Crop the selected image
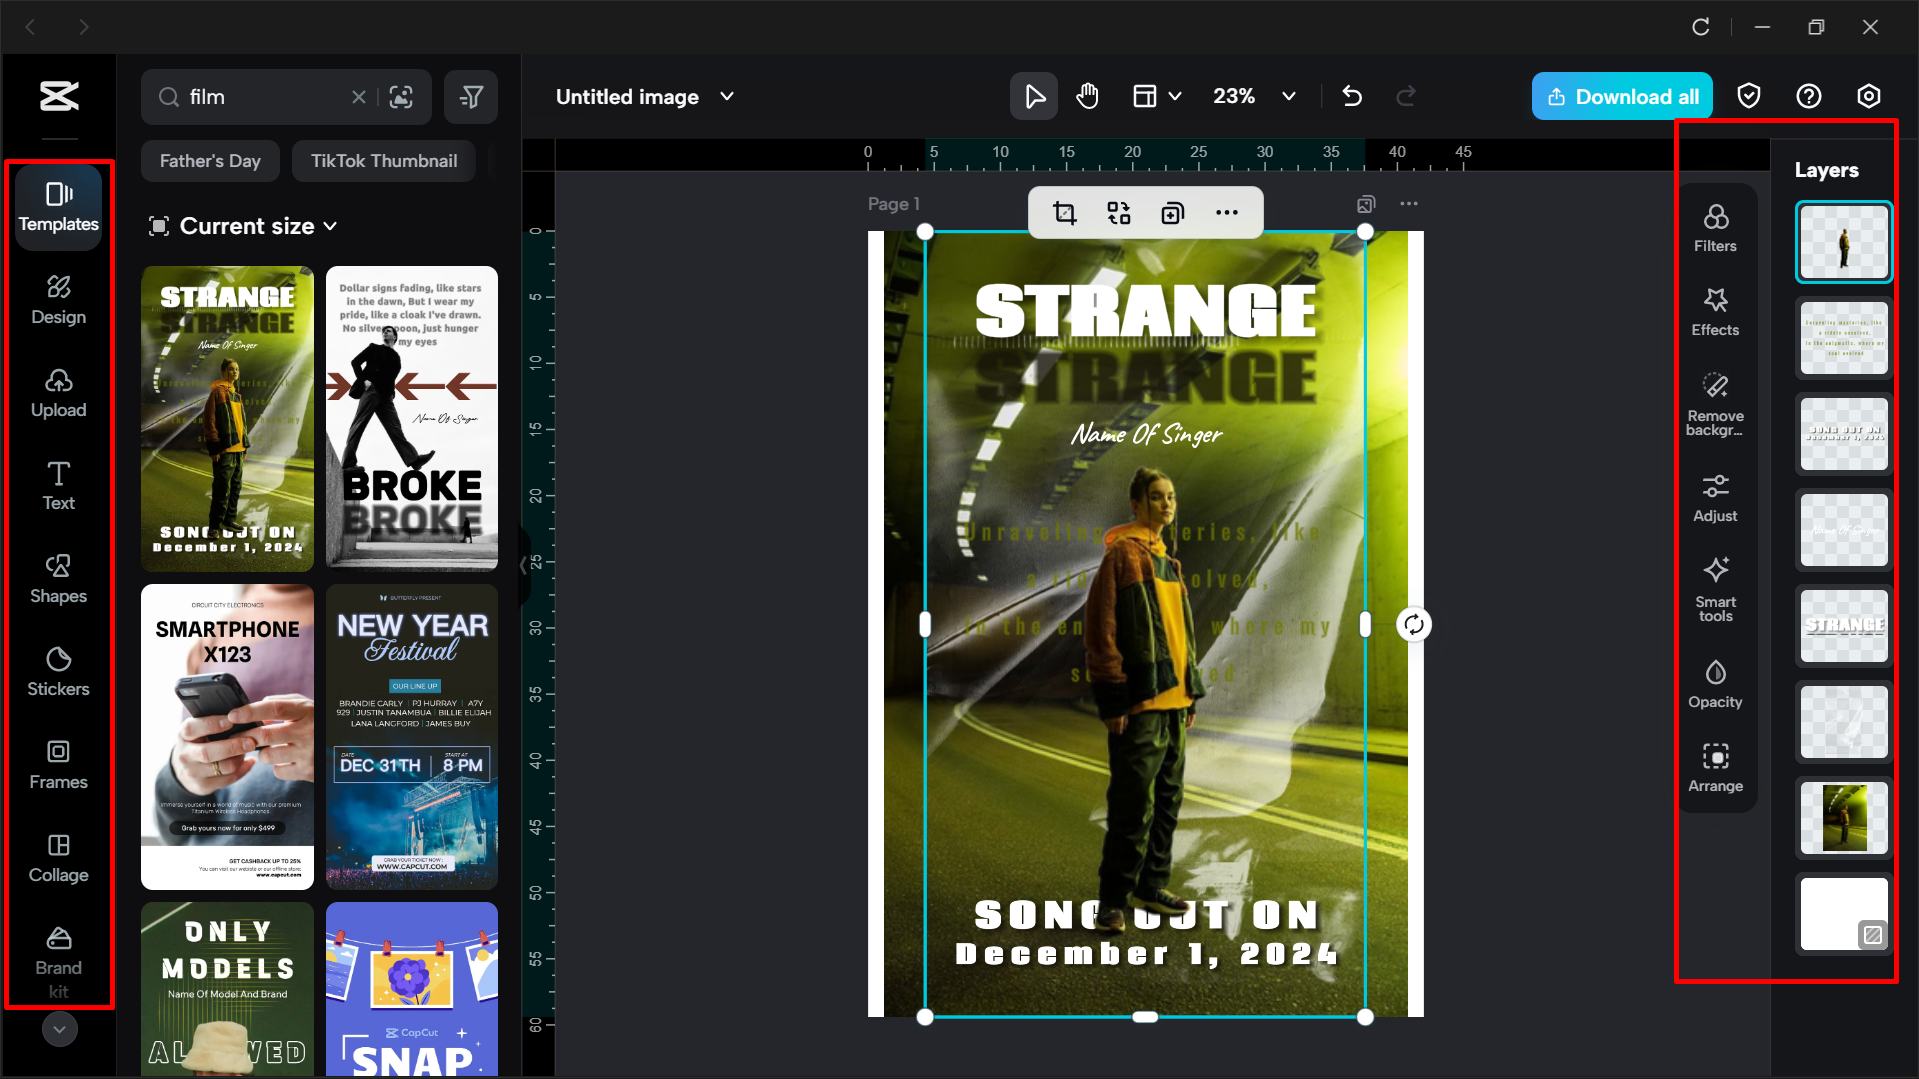 (1065, 212)
